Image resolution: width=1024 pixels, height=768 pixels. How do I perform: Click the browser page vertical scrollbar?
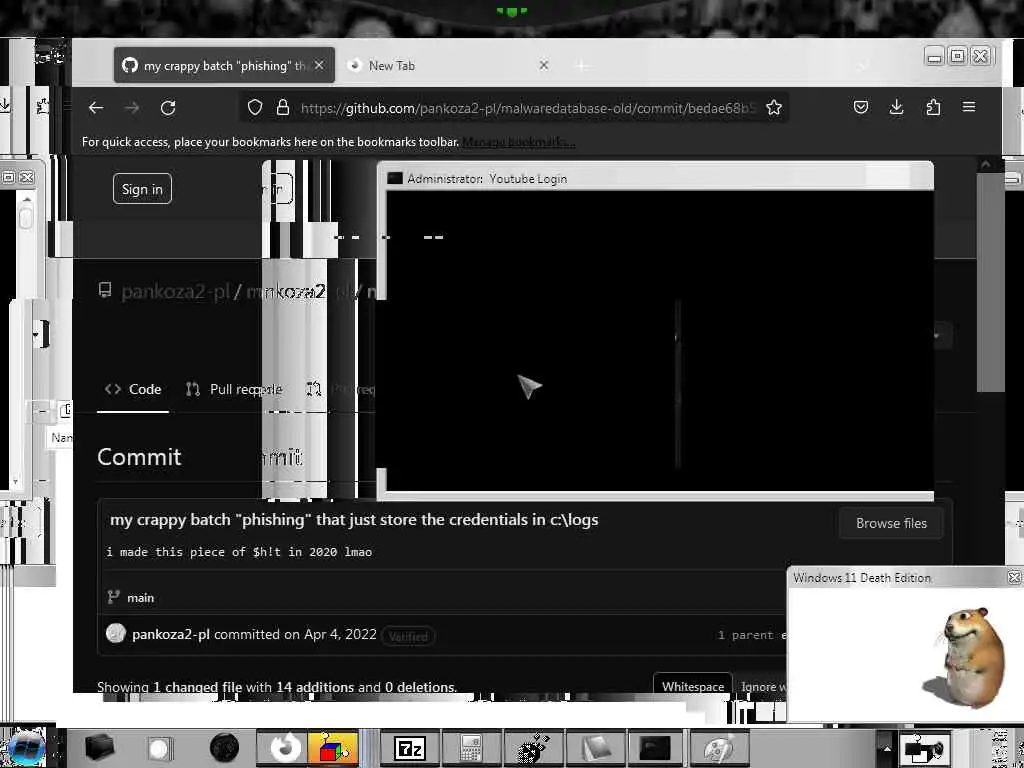click(989, 281)
